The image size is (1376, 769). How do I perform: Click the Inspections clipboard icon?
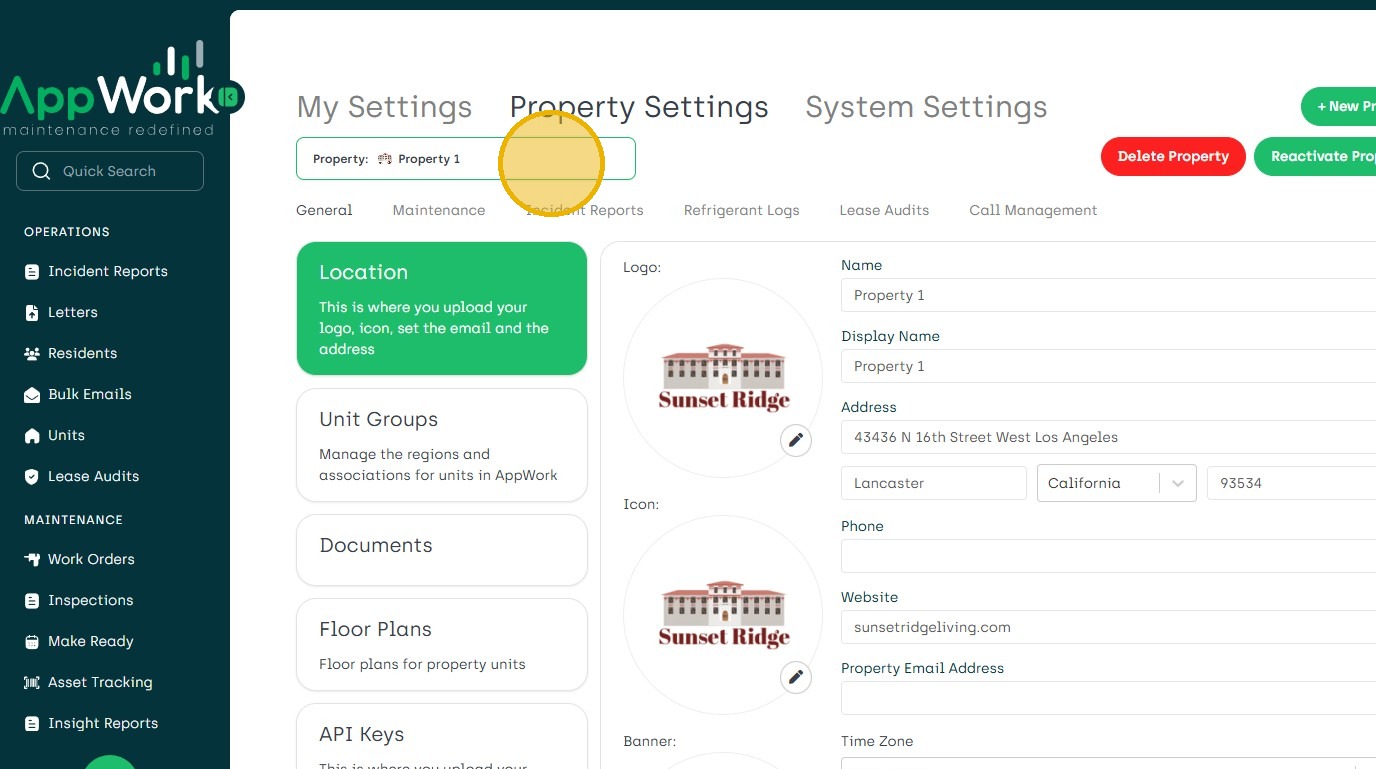pos(32,601)
